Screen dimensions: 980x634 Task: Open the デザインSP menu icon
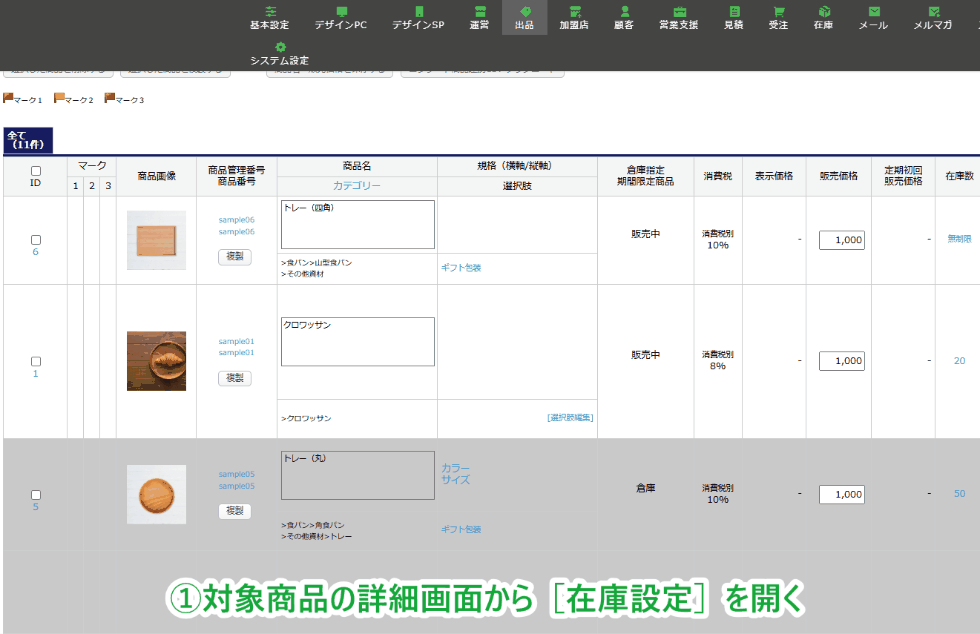pyautogui.click(x=418, y=12)
